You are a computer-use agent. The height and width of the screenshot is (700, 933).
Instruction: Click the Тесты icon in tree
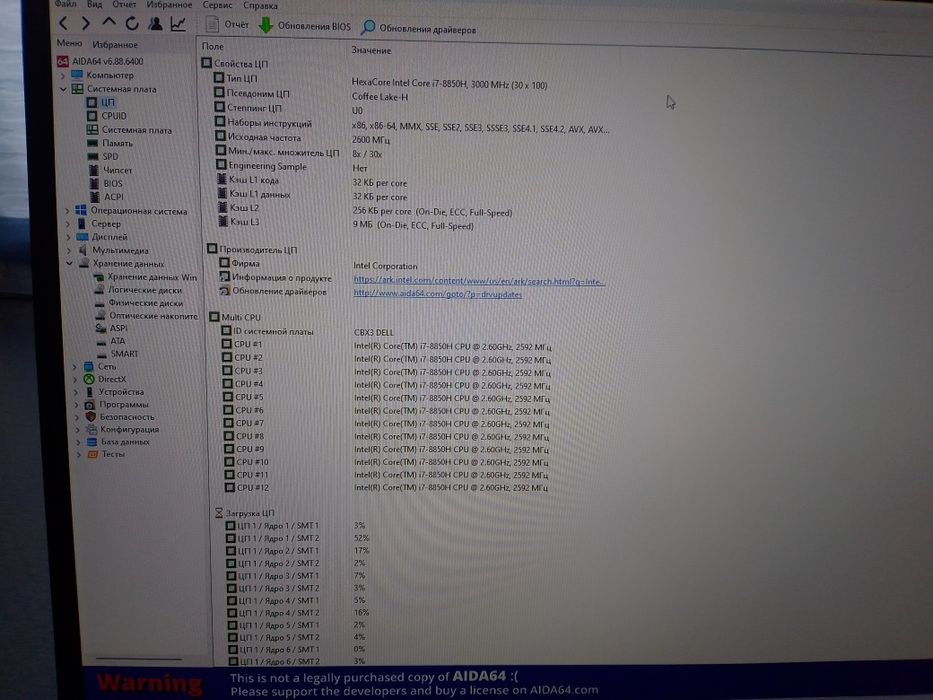pos(92,454)
